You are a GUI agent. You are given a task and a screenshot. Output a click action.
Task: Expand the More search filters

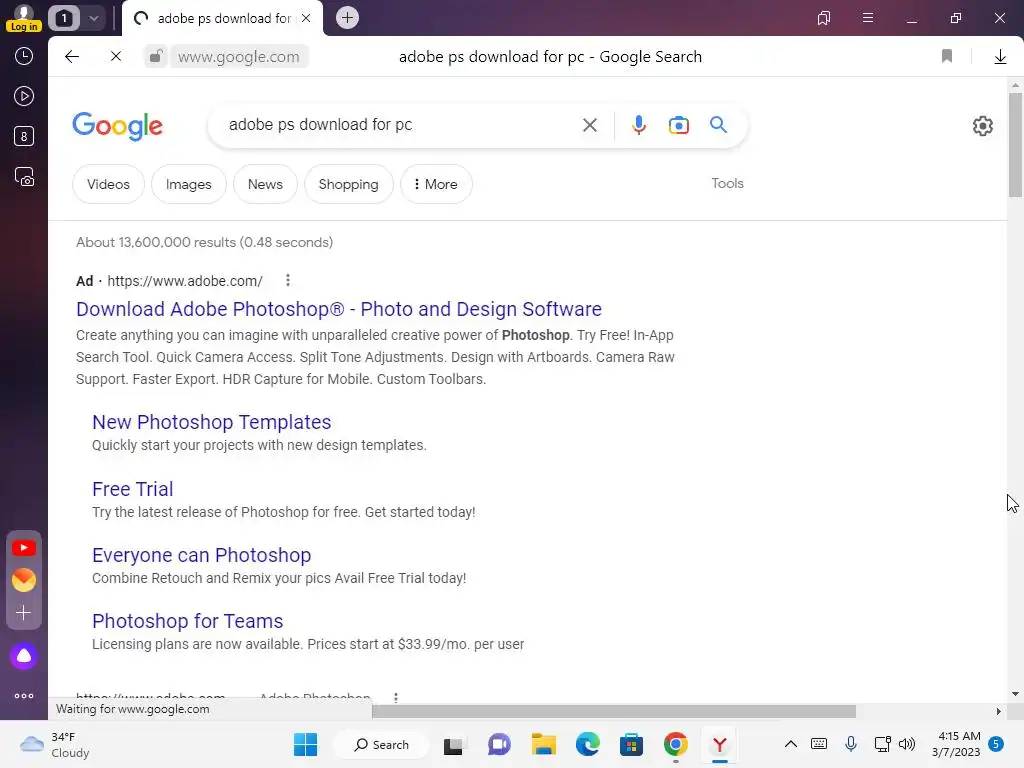coord(436,184)
